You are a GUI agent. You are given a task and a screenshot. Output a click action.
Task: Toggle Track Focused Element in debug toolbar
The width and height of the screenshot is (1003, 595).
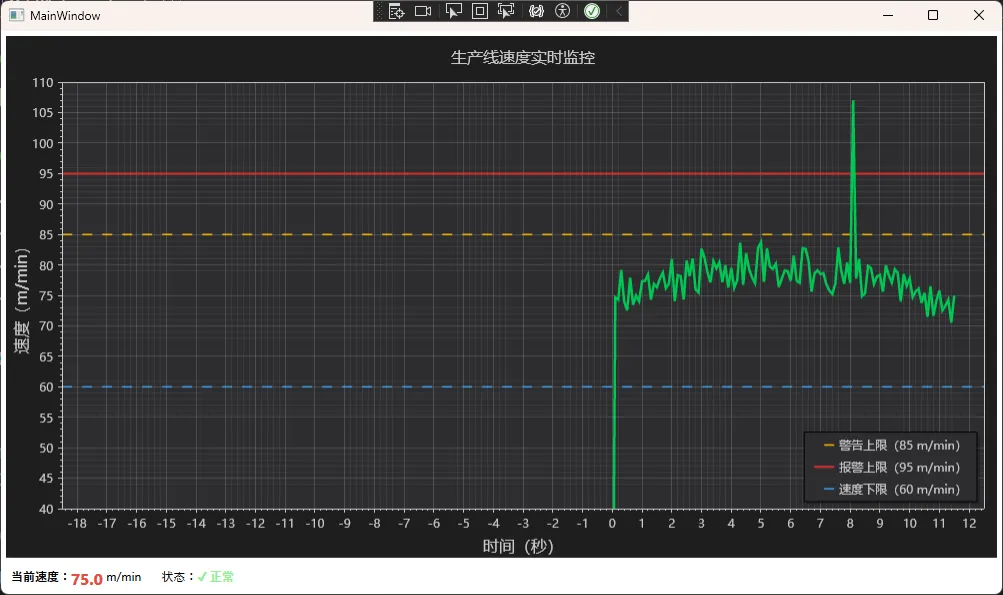click(506, 11)
